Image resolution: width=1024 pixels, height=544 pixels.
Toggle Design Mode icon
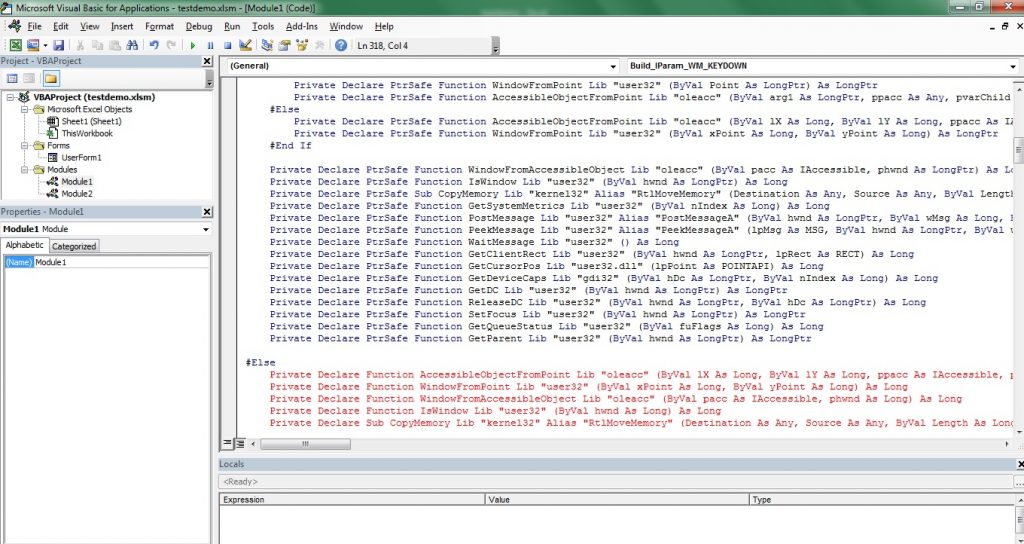[x=246, y=46]
